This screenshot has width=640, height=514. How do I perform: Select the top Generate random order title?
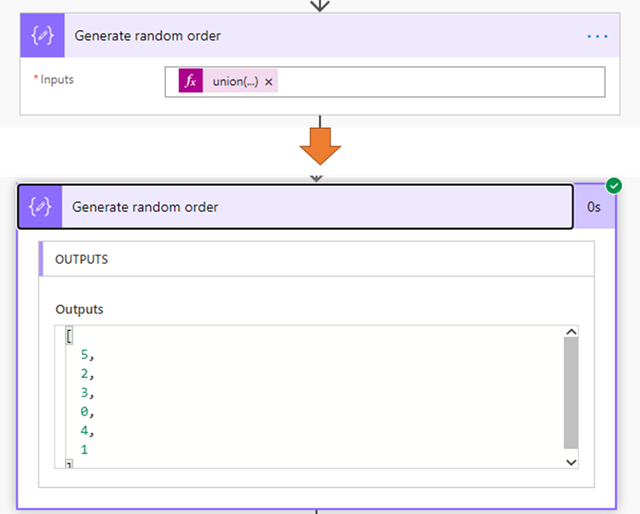click(x=147, y=36)
